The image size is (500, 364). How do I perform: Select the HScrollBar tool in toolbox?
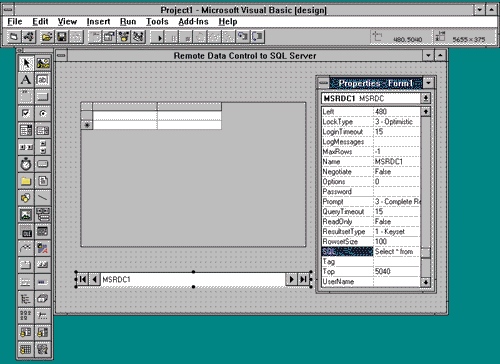point(26,147)
